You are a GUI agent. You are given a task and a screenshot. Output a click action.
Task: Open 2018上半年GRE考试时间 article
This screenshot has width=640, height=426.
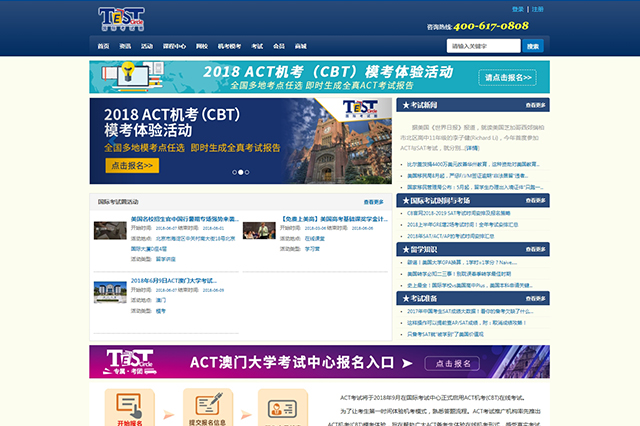pyautogui.click(x=462, y=224)
